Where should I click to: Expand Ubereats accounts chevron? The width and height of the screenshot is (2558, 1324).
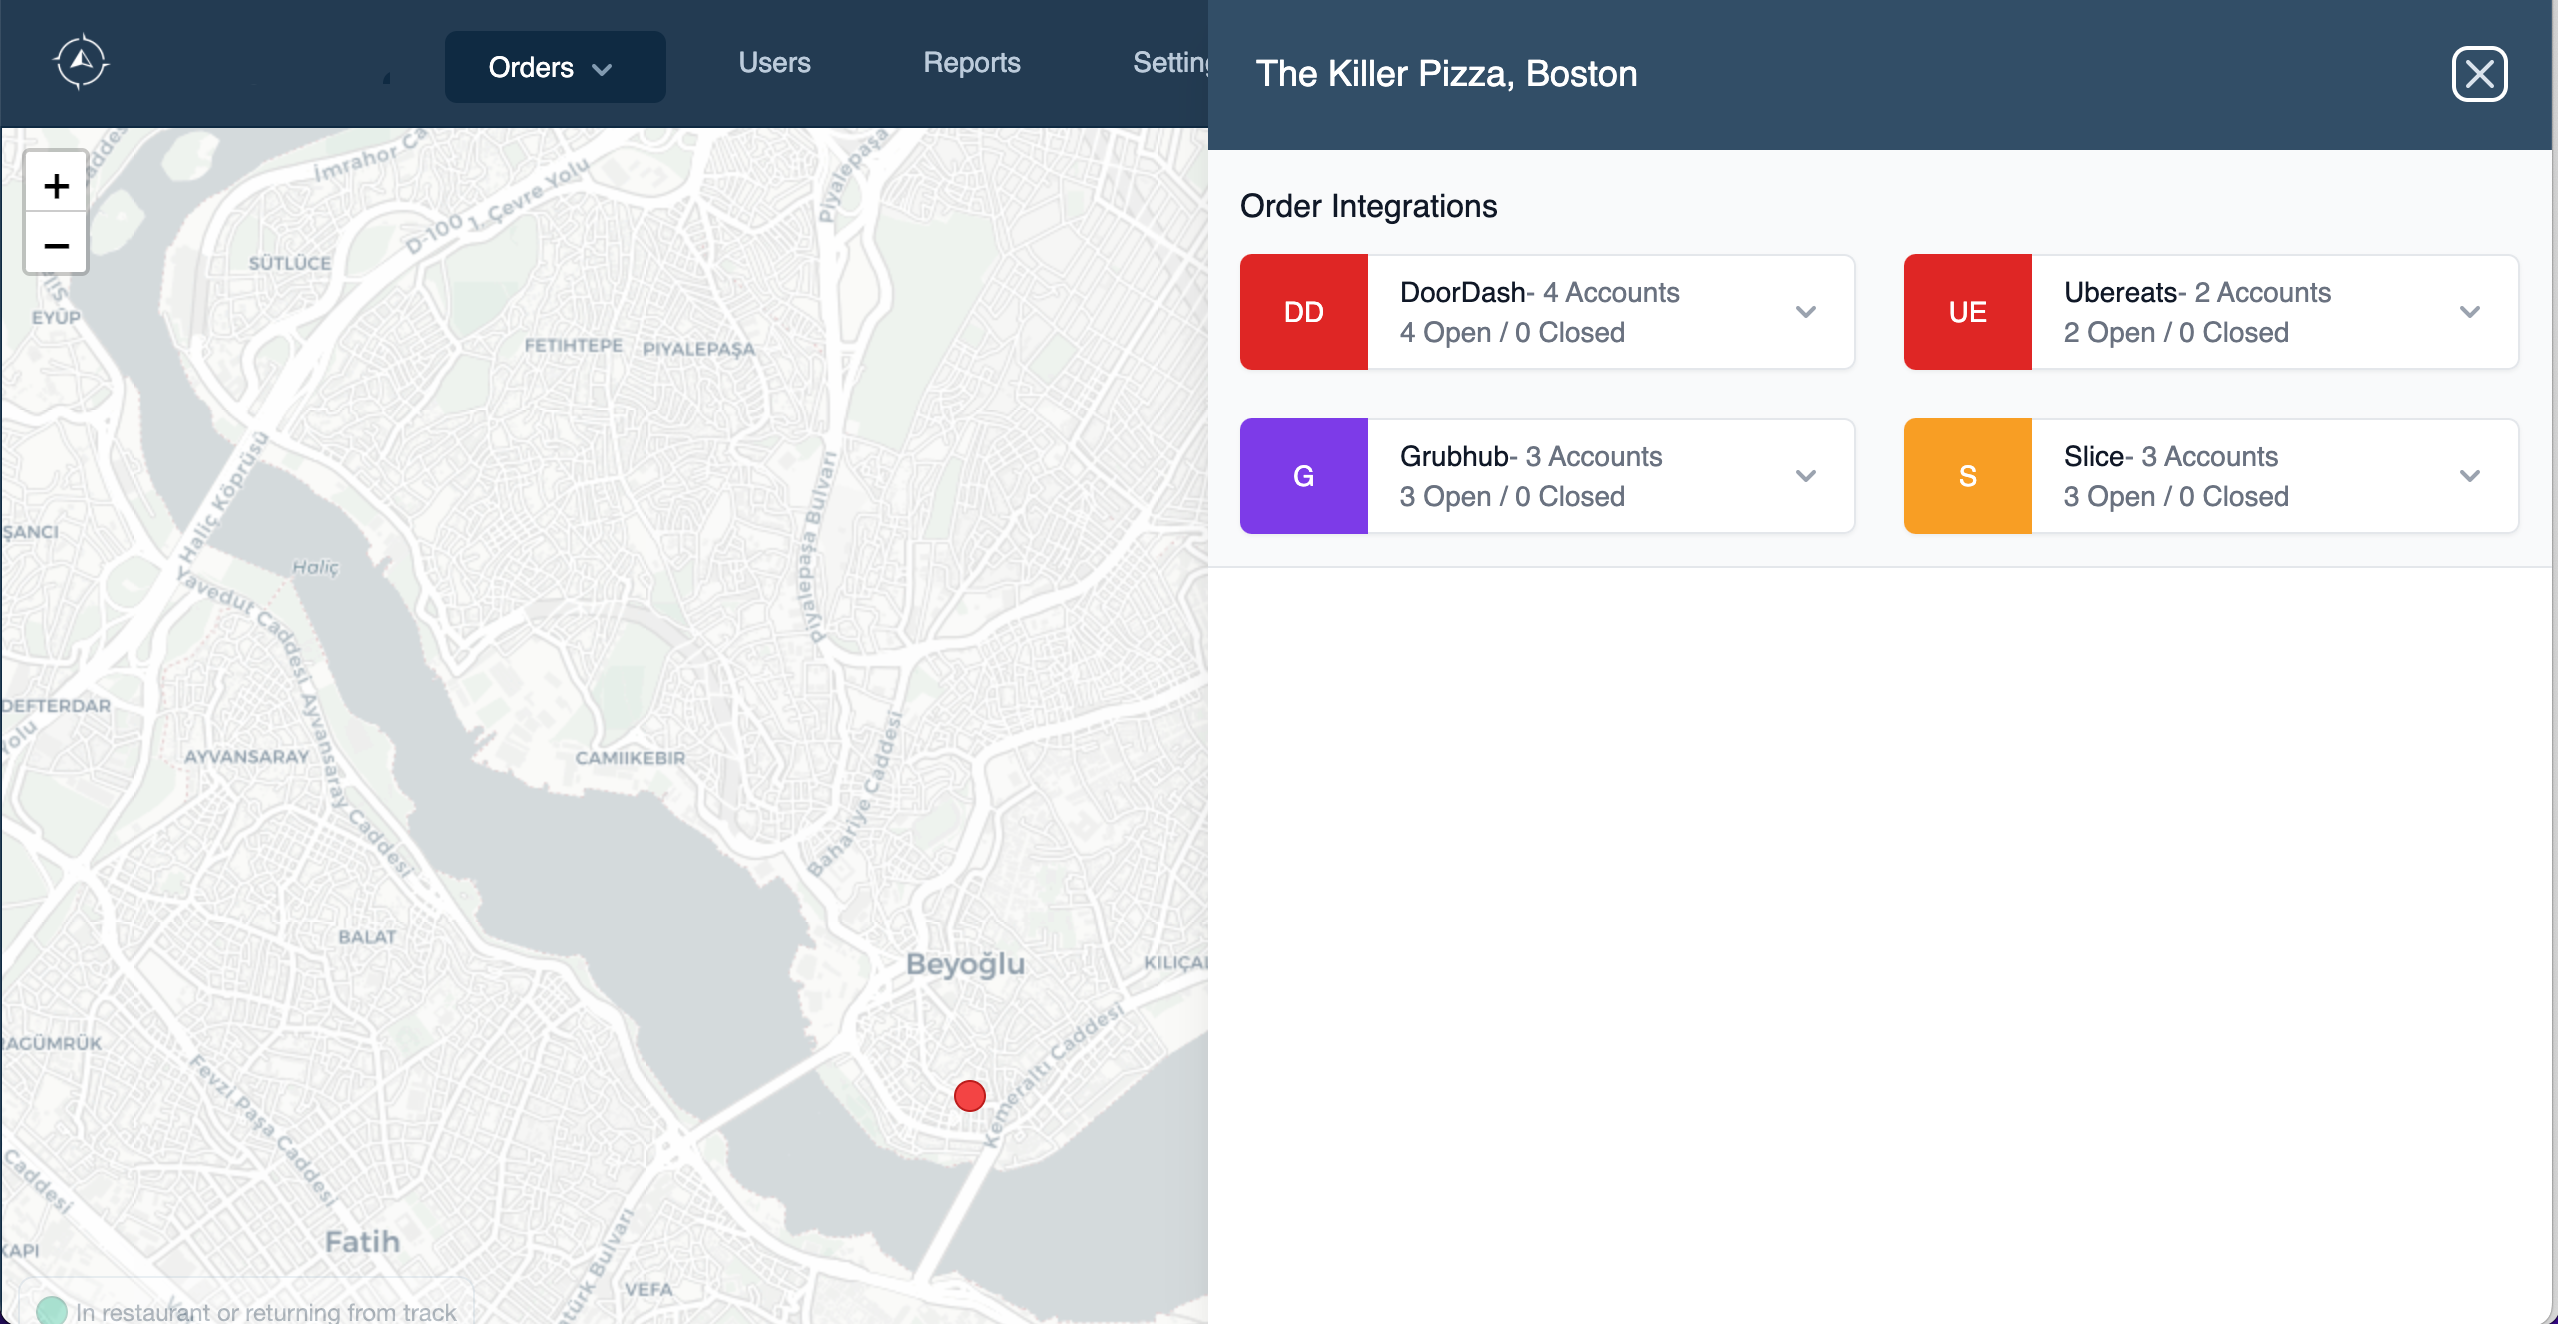[x=2469, y=312]
